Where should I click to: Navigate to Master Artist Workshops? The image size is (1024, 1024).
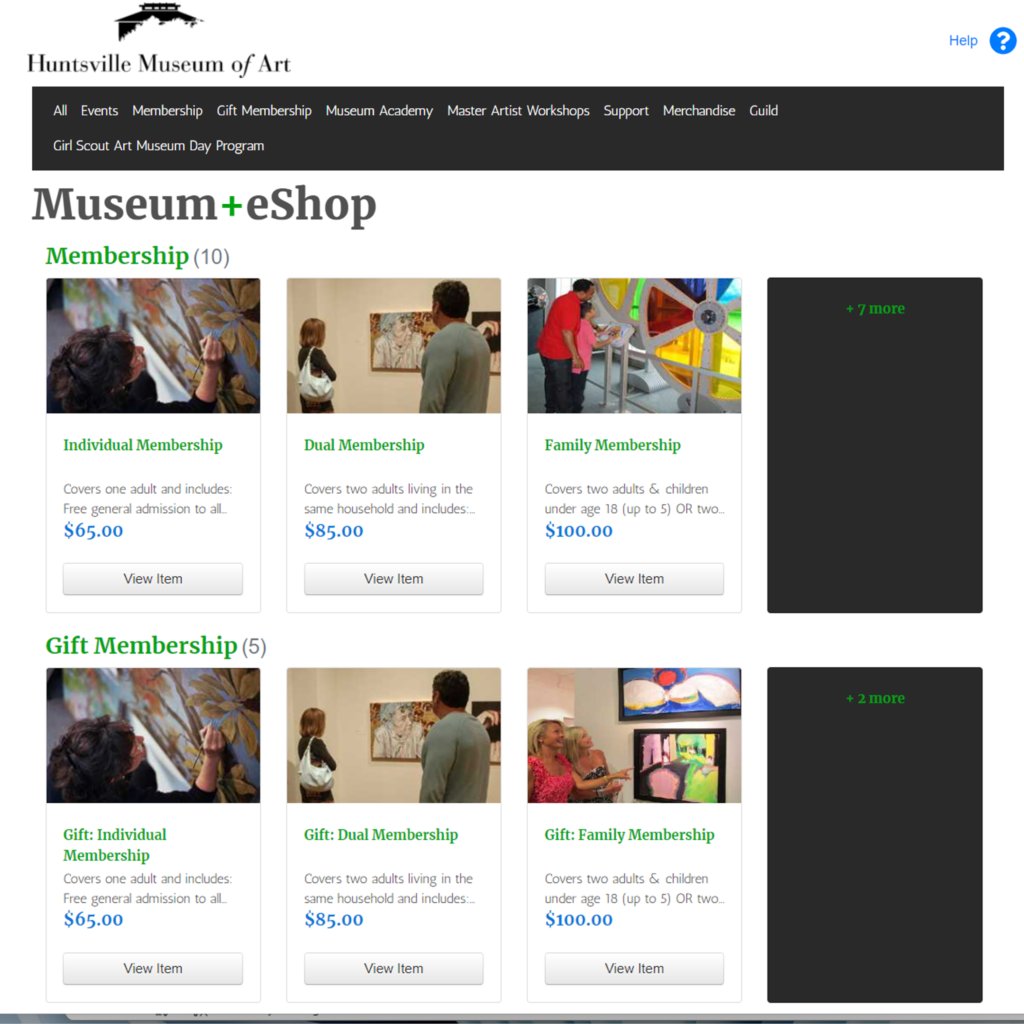tap(518, 111)
